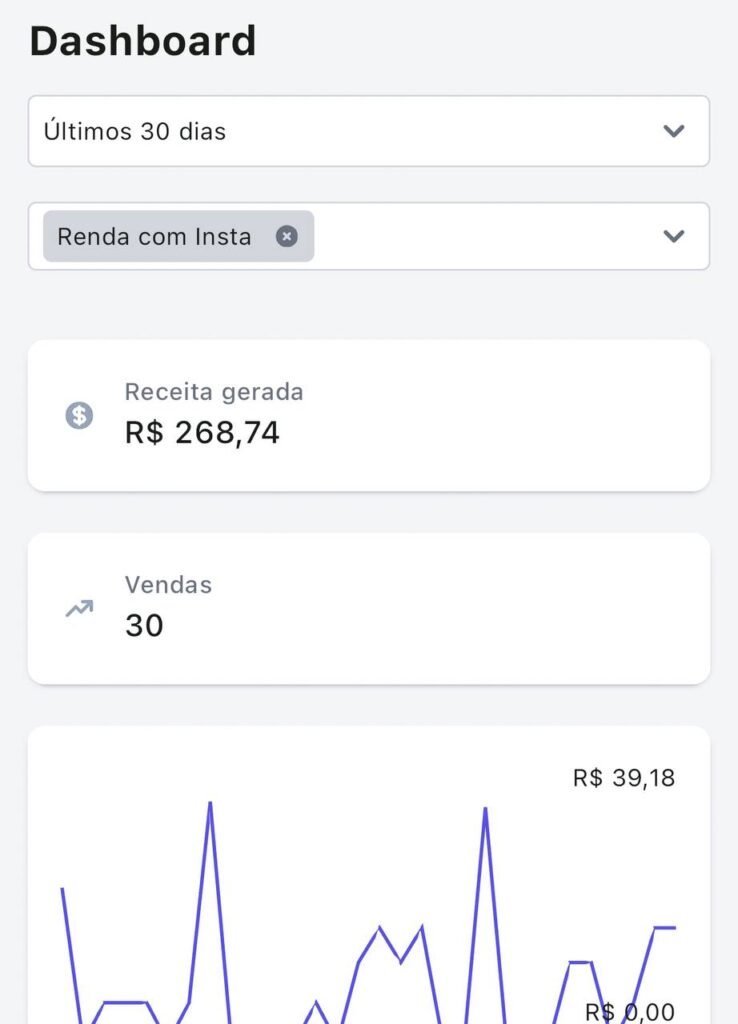Click the sales count of 30
The image size is (738, 1024).
point(144,626)
